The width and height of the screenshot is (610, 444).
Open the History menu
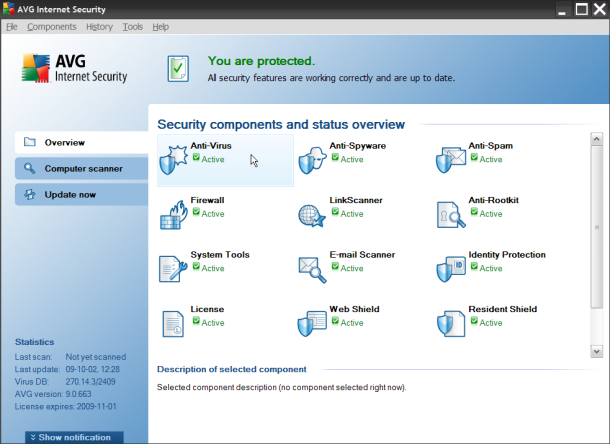coord(99,27)
